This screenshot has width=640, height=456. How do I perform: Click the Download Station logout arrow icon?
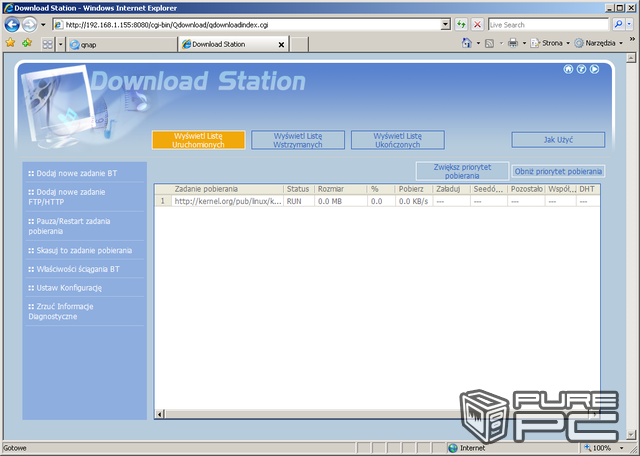coord(594,69)
